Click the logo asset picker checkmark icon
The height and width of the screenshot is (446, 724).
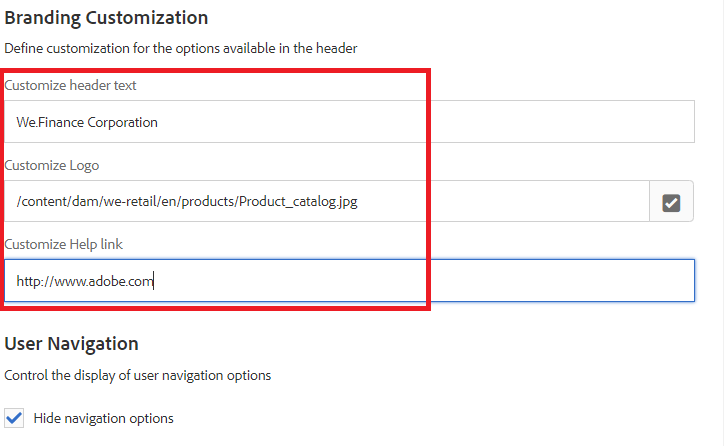671,202
